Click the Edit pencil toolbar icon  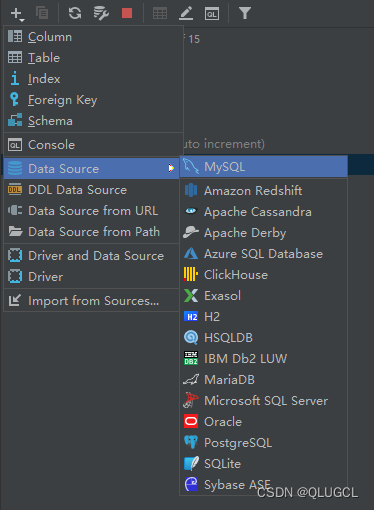click(186, 14)
